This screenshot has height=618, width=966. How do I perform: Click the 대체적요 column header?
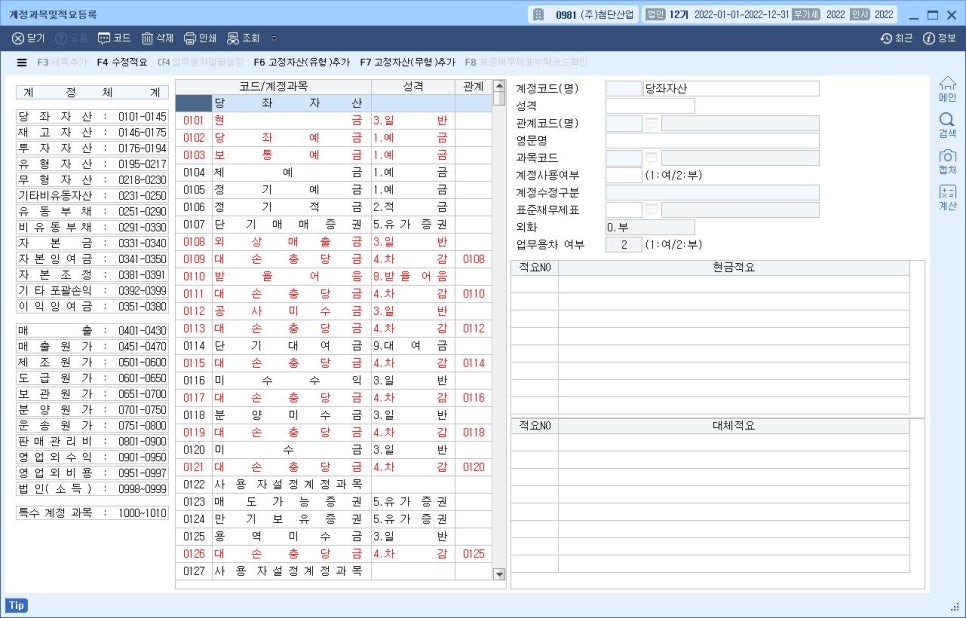(734, 426)
